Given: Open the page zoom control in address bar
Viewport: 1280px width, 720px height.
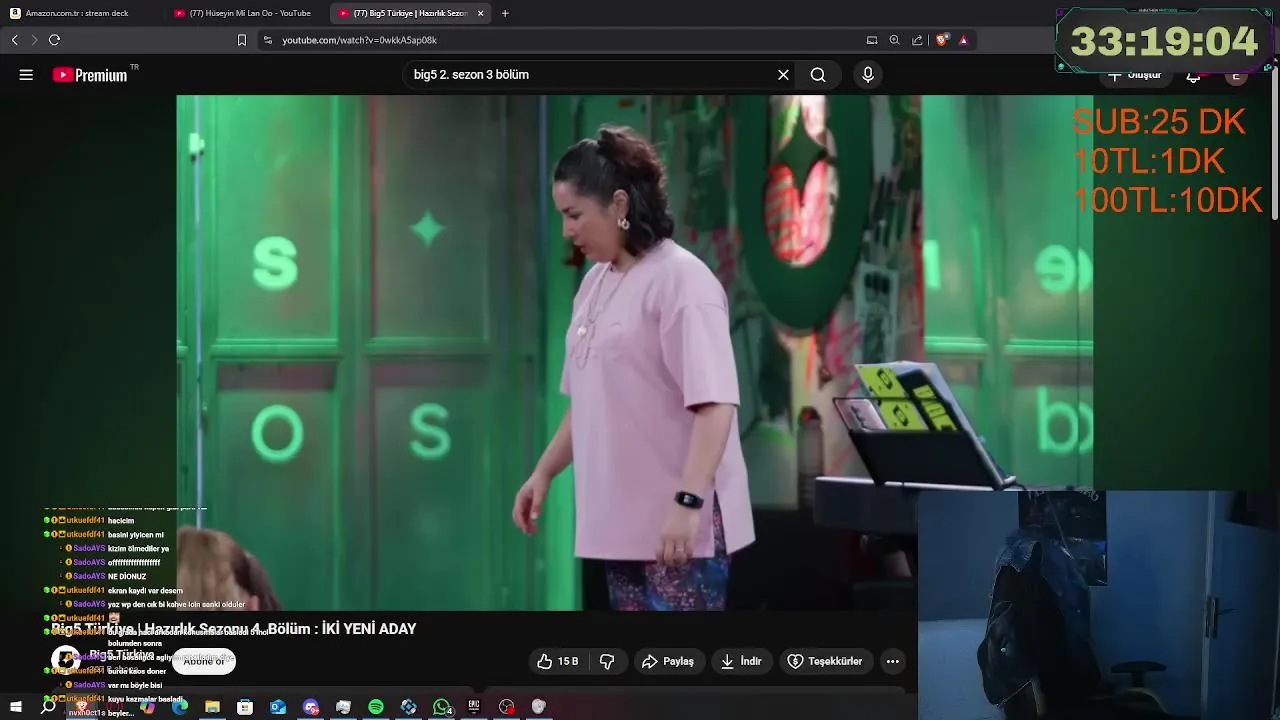Looking at the screenshot, I should tap(894, 40).
